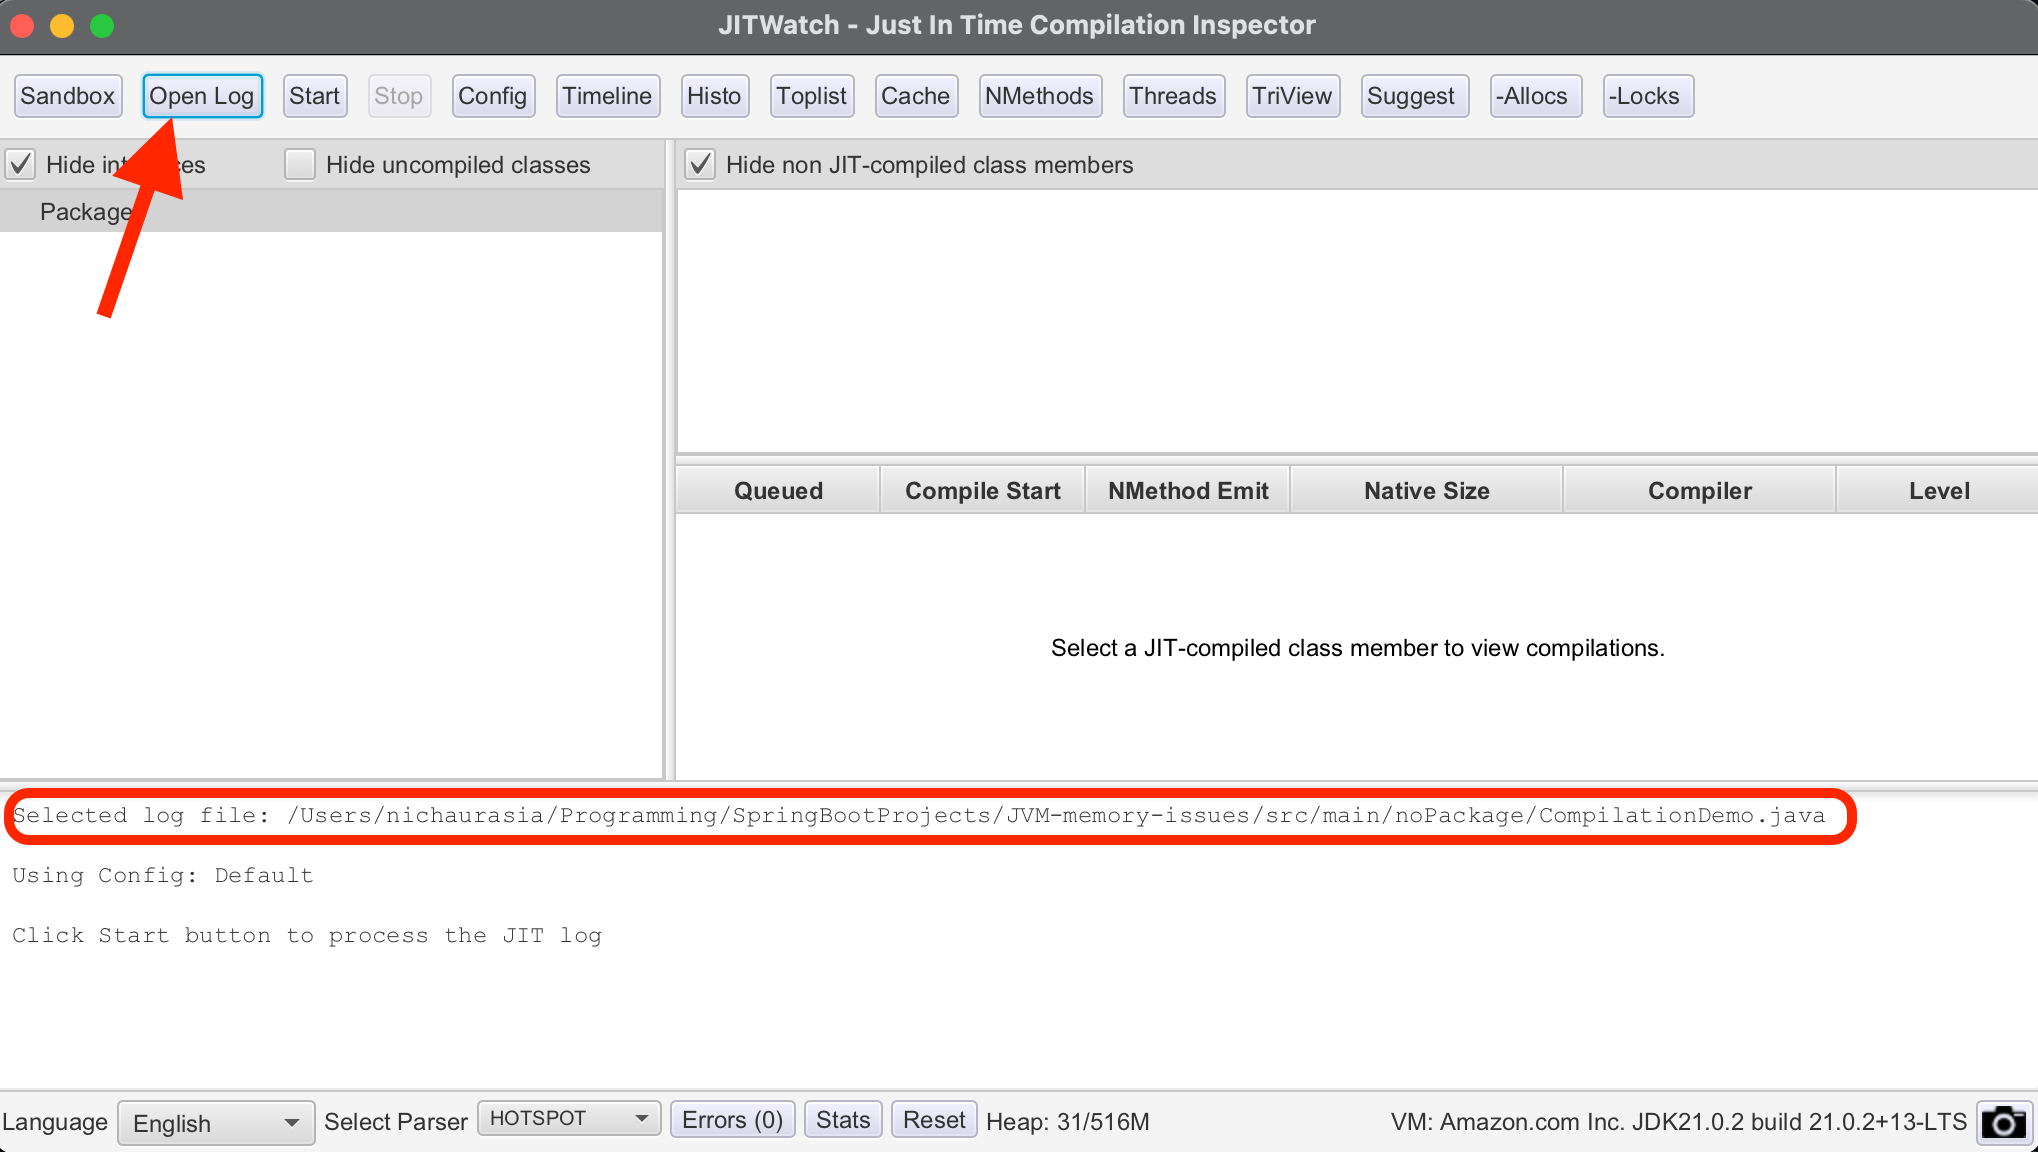This screenshot has height=1152, width=2038.
Task: Click the Selected log file path text
Action: pyautogui.click(x=919, y=815)
